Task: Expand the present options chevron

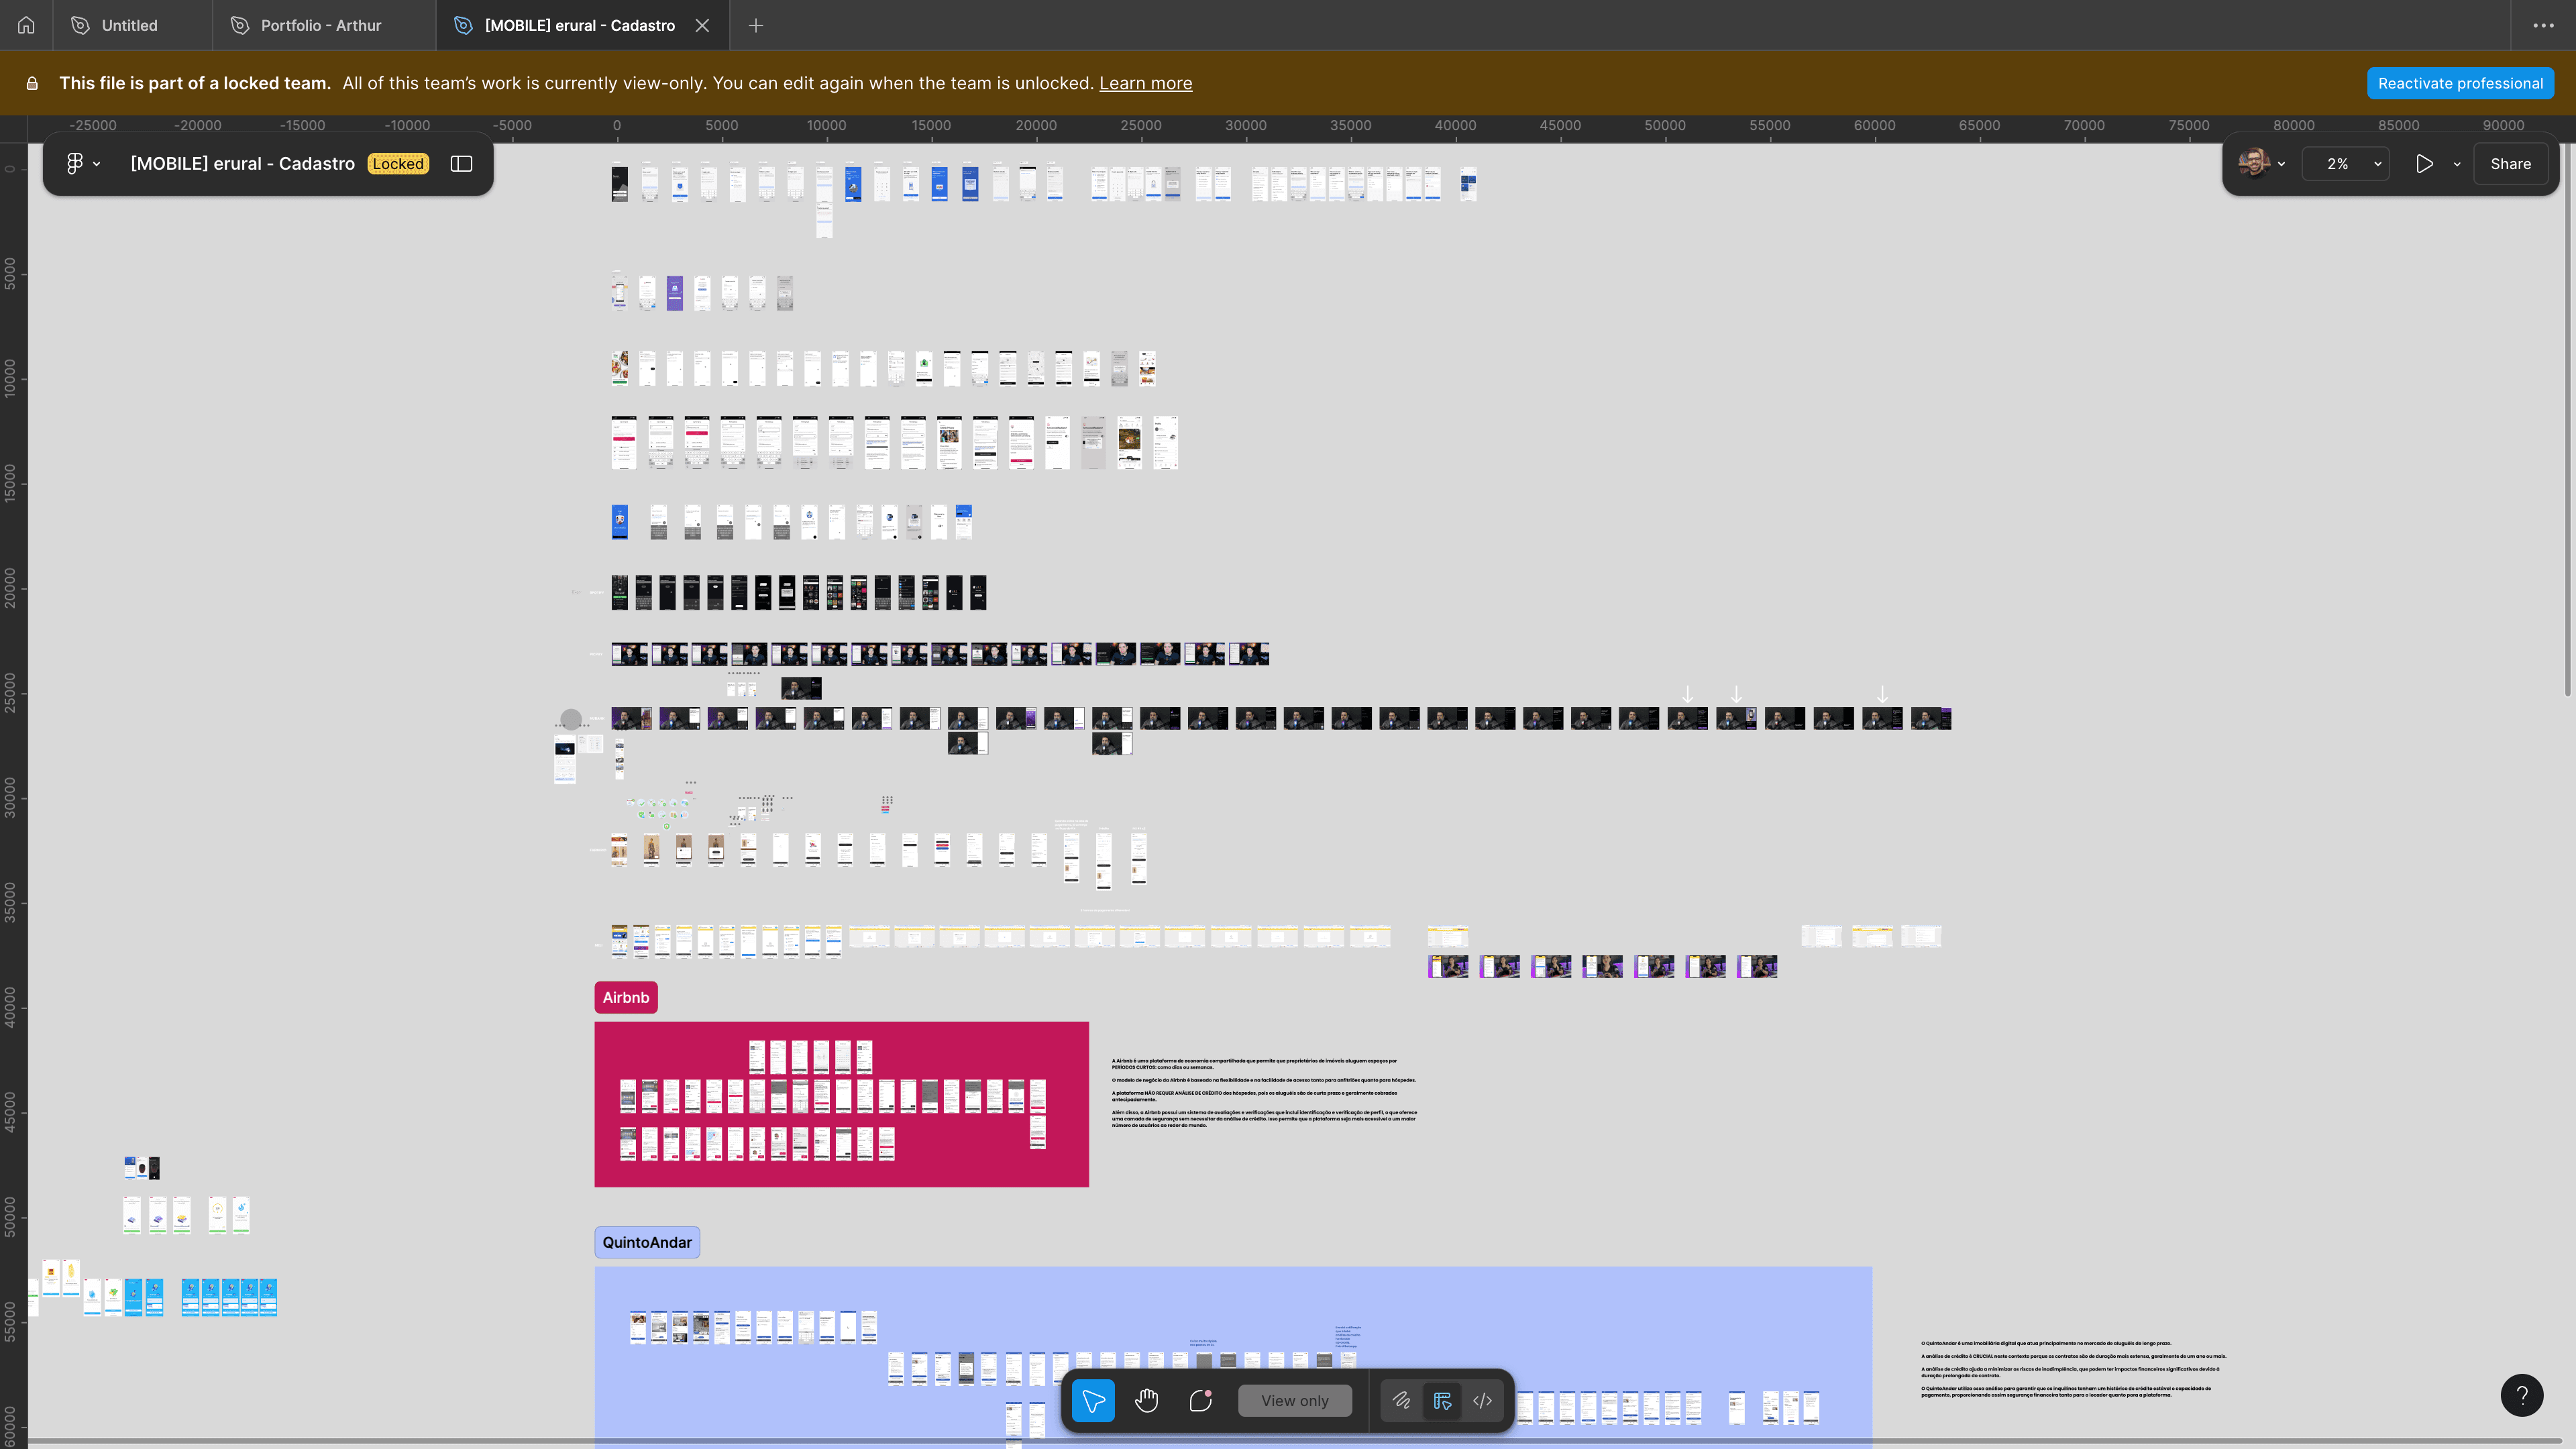Action: 2457,164
